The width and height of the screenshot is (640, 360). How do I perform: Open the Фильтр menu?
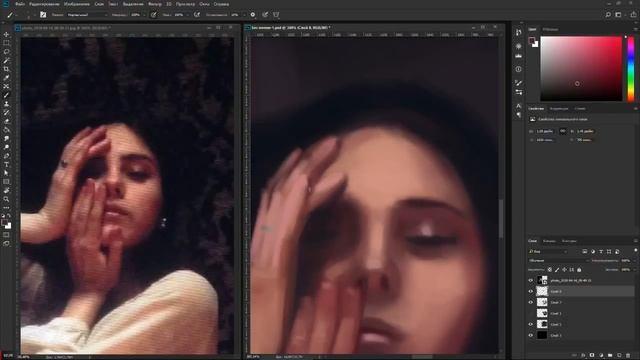(155, 4)
